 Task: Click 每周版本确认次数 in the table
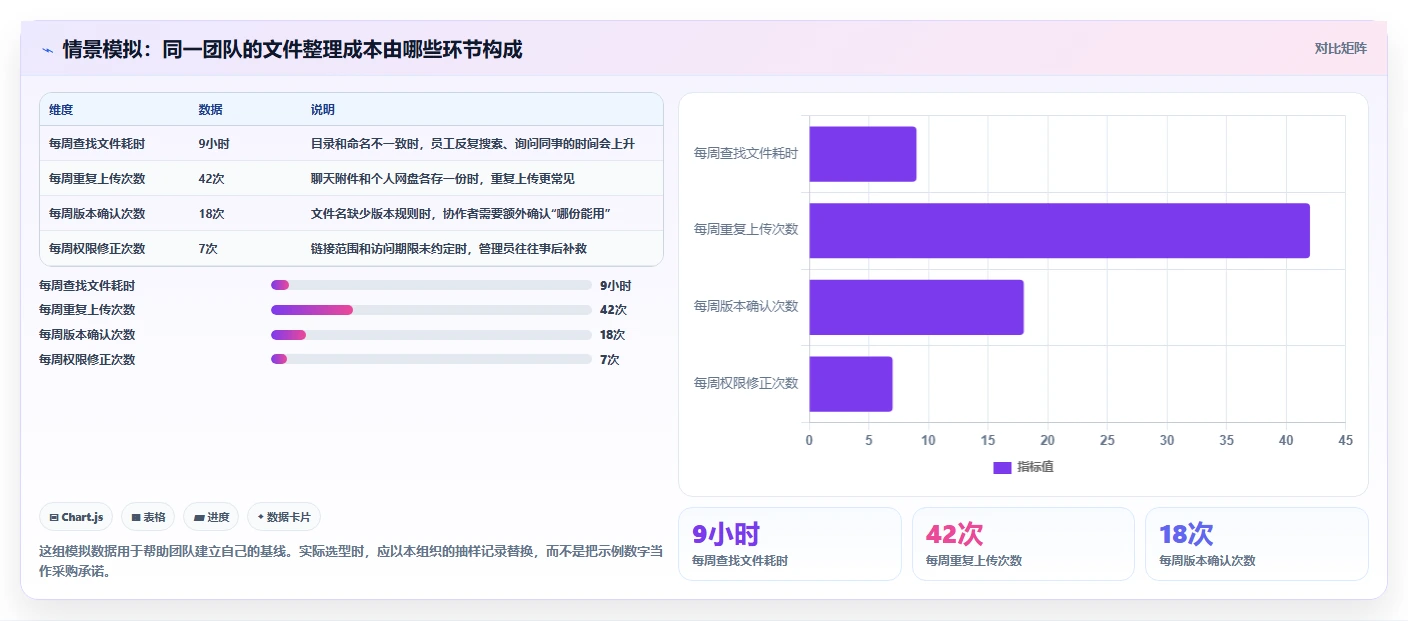click(x=97, y=214)
